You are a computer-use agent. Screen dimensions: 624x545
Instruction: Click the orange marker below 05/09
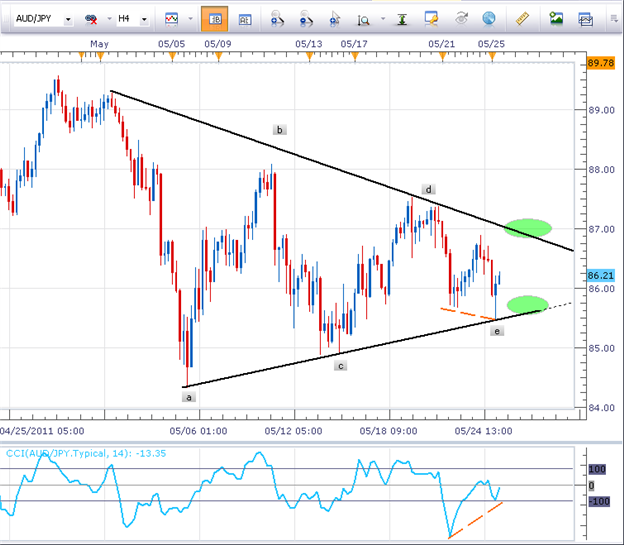coord(218,57)
